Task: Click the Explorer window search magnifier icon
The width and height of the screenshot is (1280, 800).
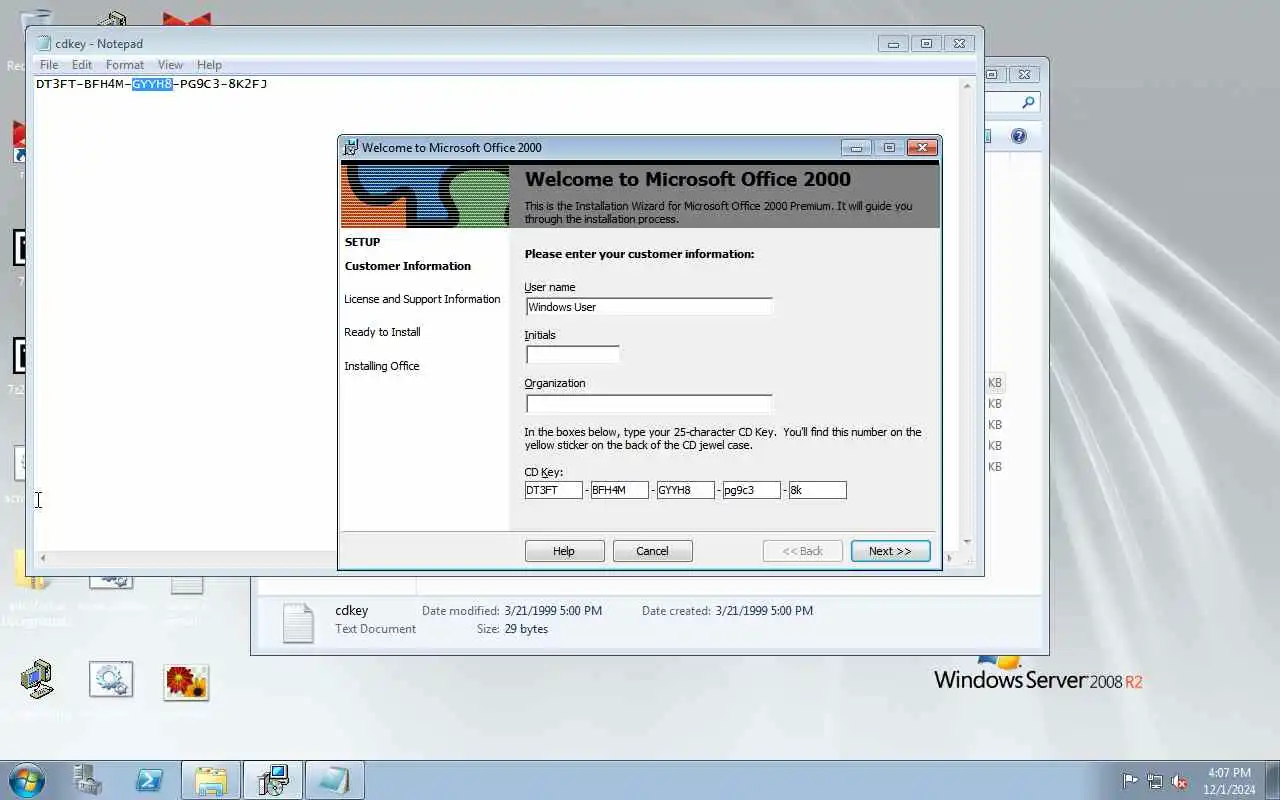Action: click(x=1028, y=102)
